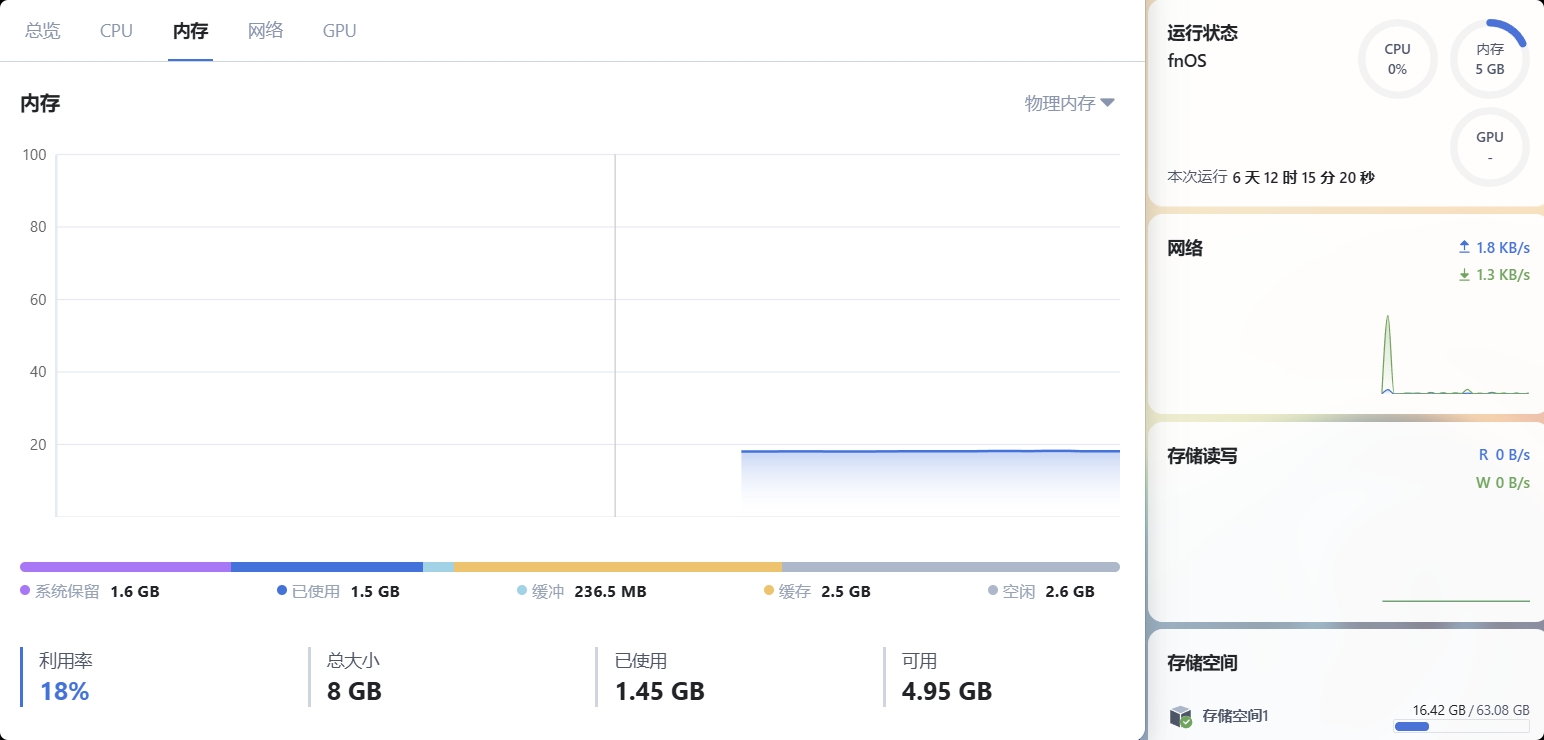Click the 存储空间1 usage progress bar
This screenshot has height=740, width=1544.
[1461, 726]
